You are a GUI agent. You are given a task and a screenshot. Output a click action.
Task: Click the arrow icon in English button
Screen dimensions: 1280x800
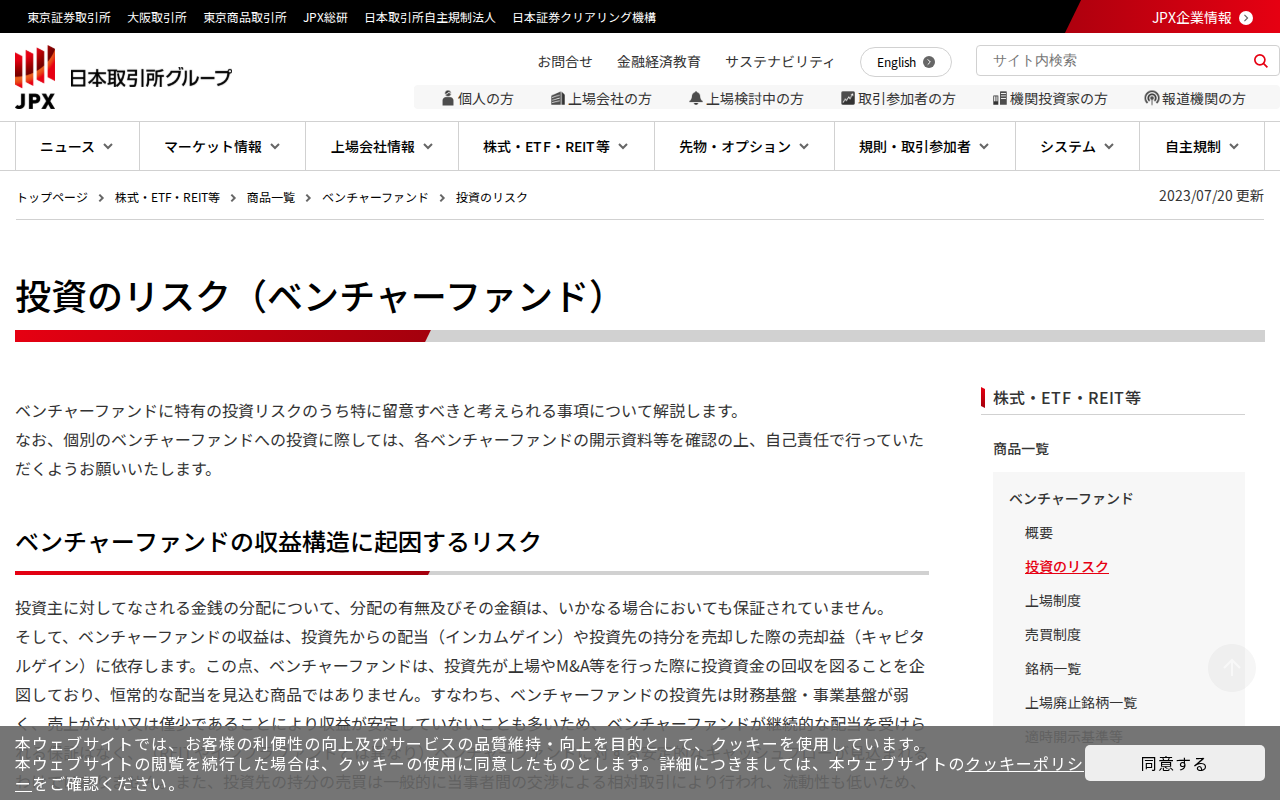[929, 62]
